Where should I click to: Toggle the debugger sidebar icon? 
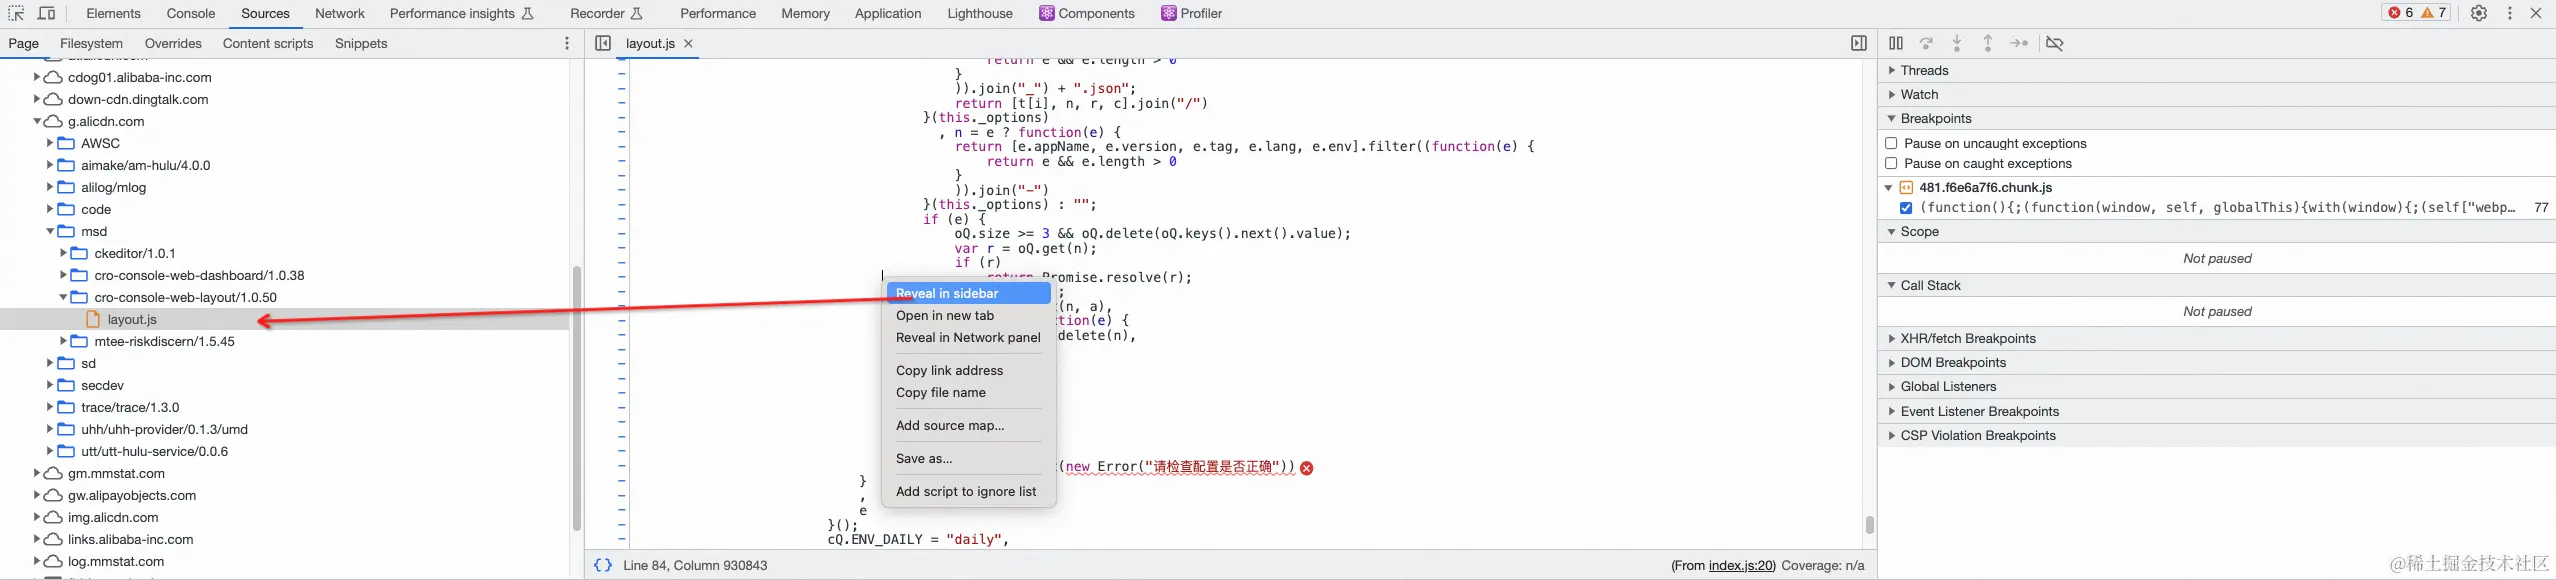pos(1859,43)
